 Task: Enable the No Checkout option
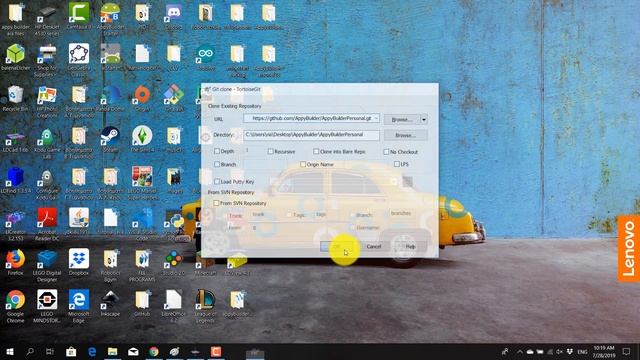(x=386, y=152)
